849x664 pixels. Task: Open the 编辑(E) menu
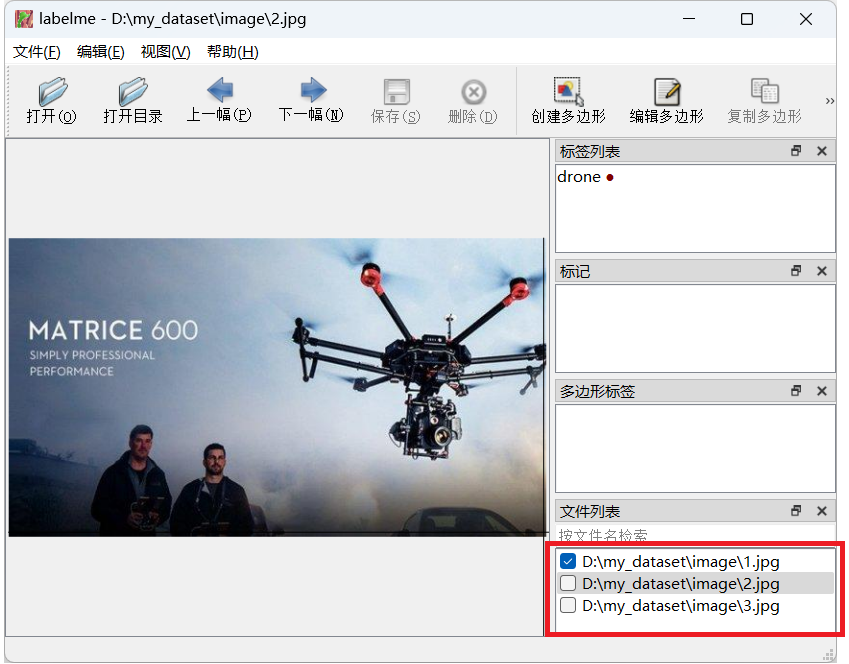(x=101, y=52)
